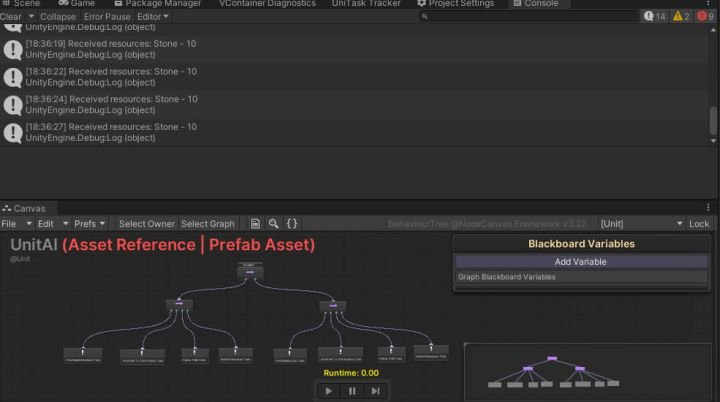Toggle Collapse in the console toolbar
720x402 pixels.
(x=58, y=17)
